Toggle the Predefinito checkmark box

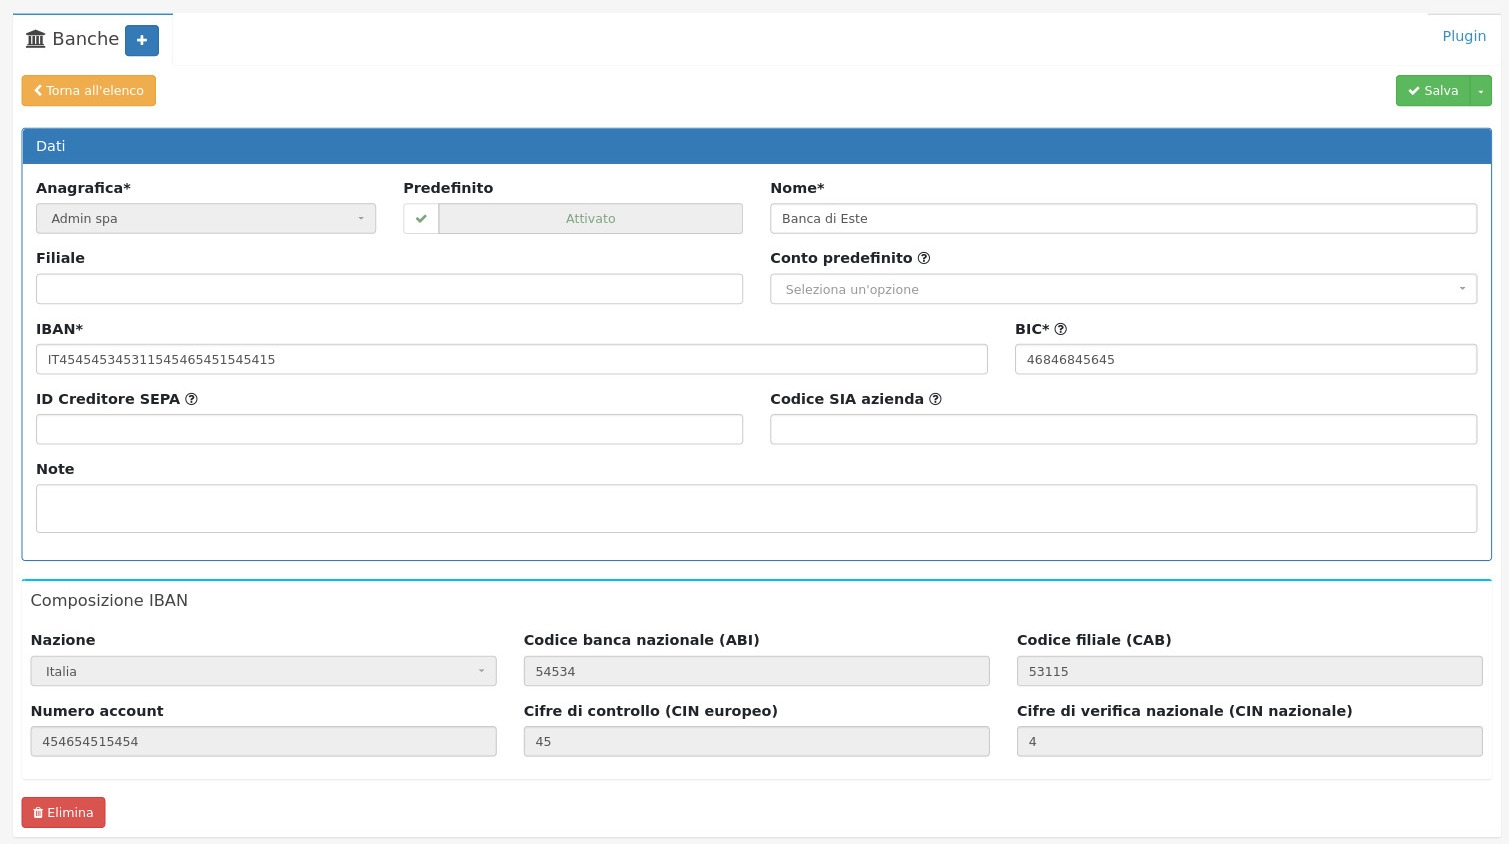pyautogui.click(x=421, y=219)
